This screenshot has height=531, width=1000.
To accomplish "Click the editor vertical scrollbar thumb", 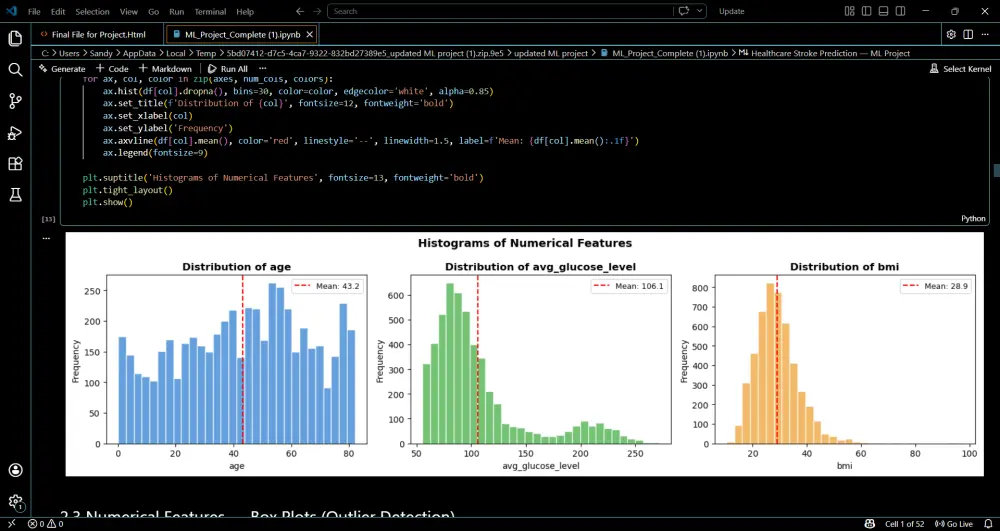I will (996, 170).
